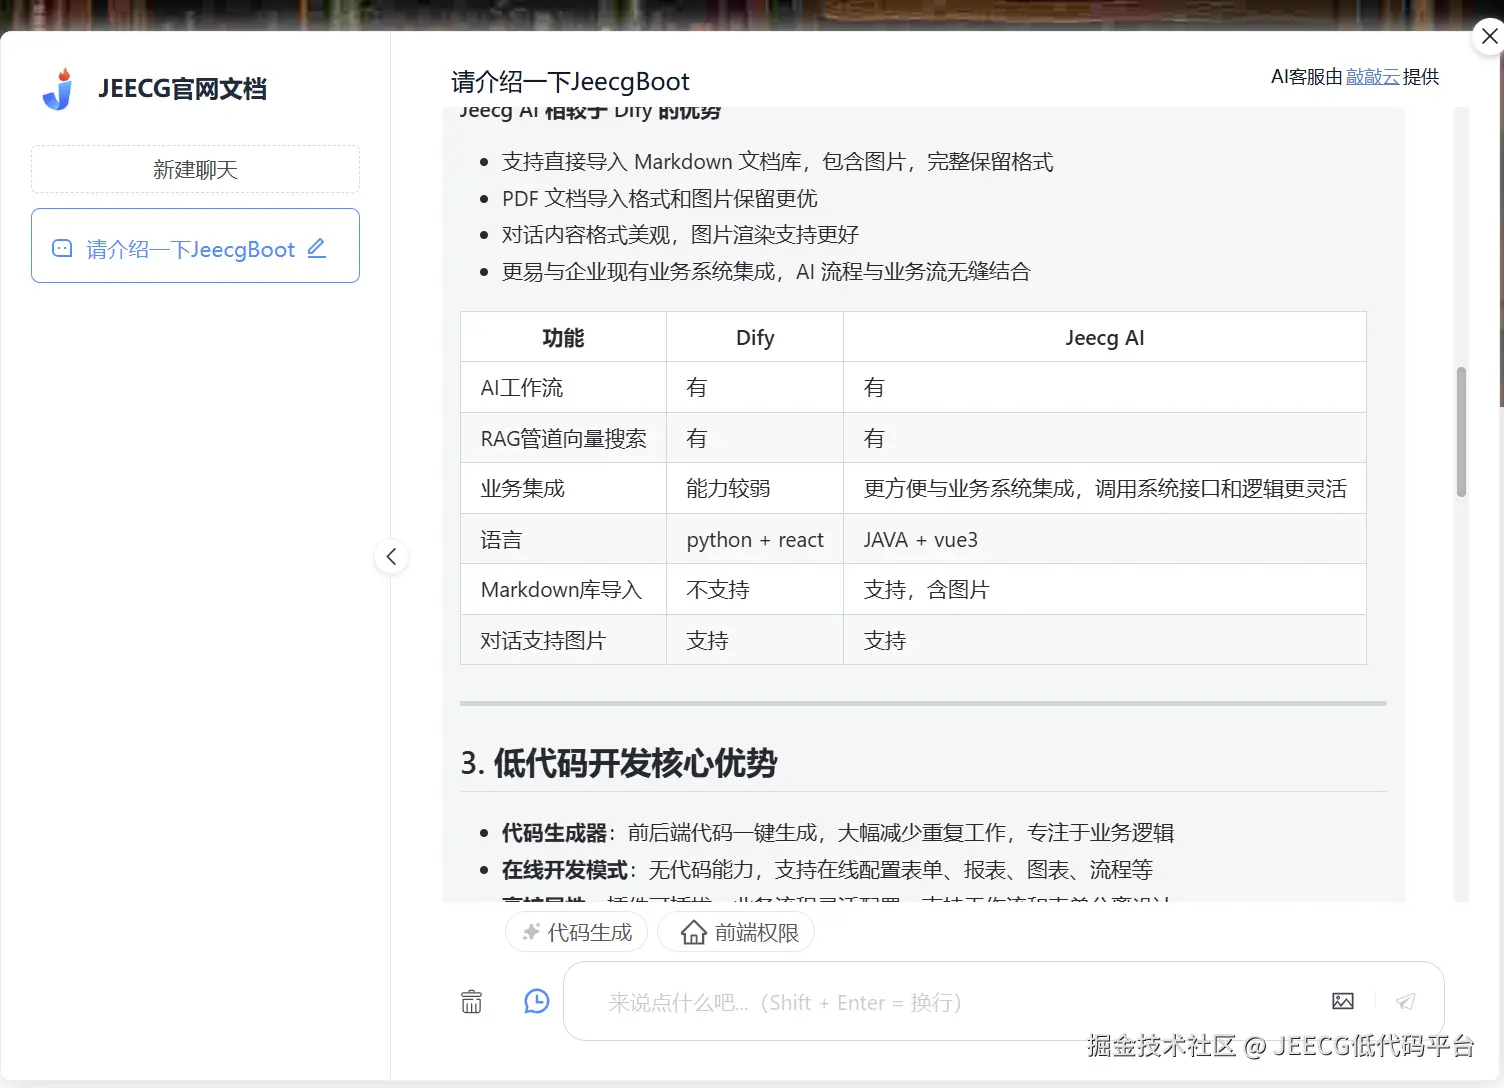
Task: Click the python + react cell
Action: click(x=755, y=539)
